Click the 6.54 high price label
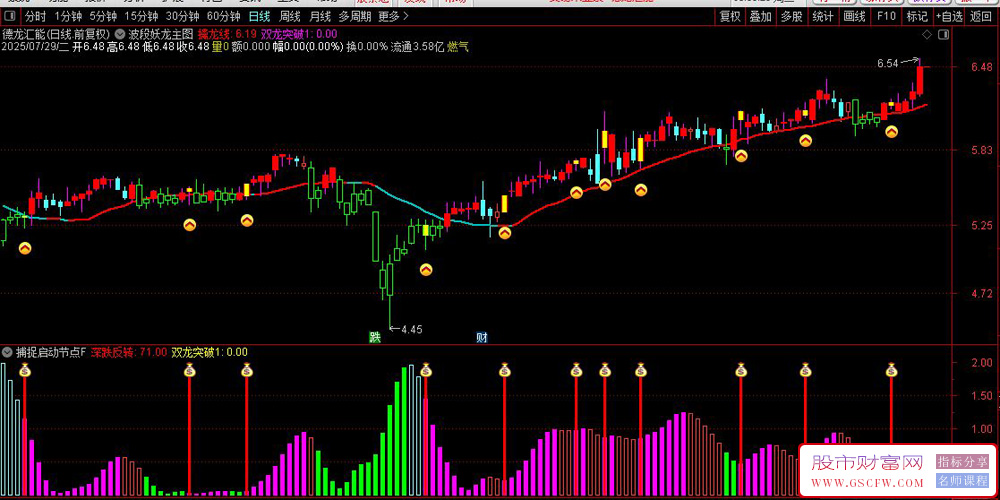 point(887,63)
